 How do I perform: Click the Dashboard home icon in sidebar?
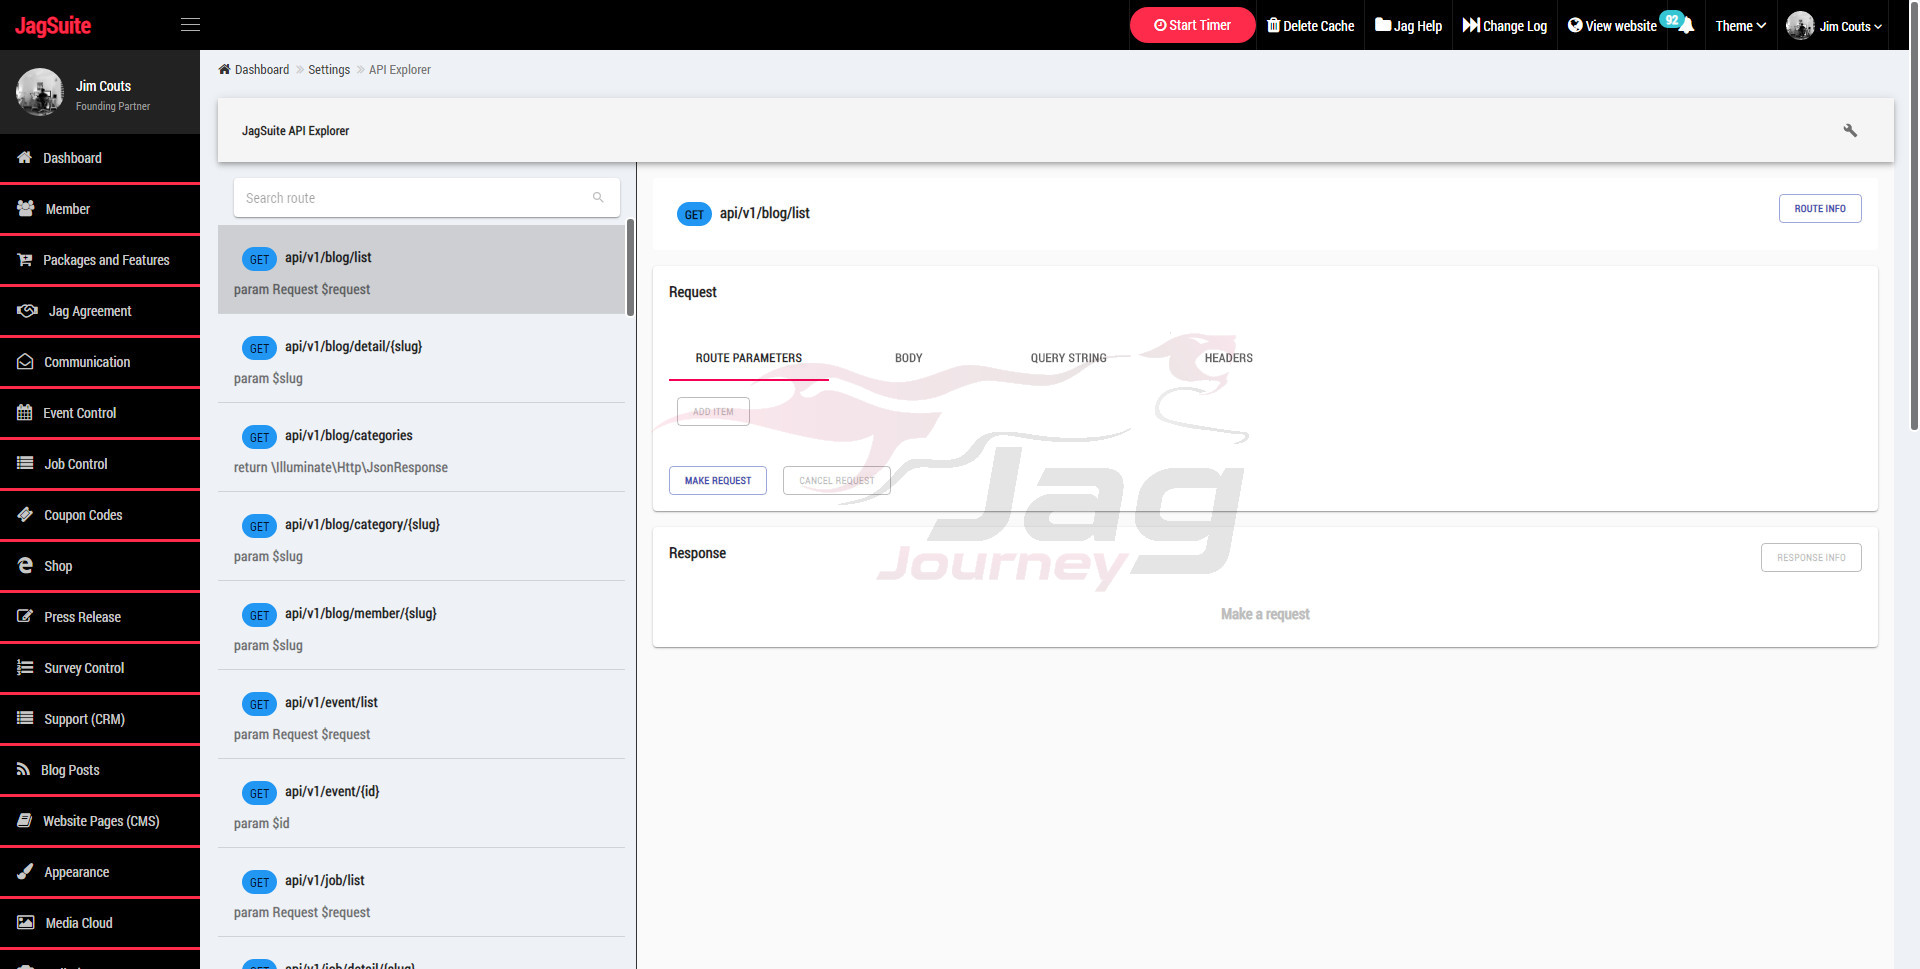pos(25,157)
